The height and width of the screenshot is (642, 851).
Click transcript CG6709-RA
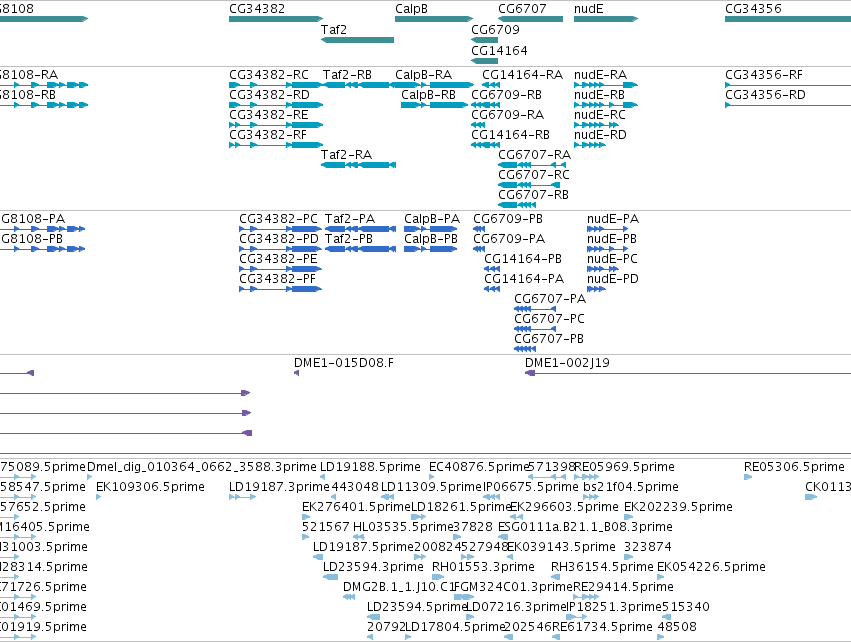point(507,115)
